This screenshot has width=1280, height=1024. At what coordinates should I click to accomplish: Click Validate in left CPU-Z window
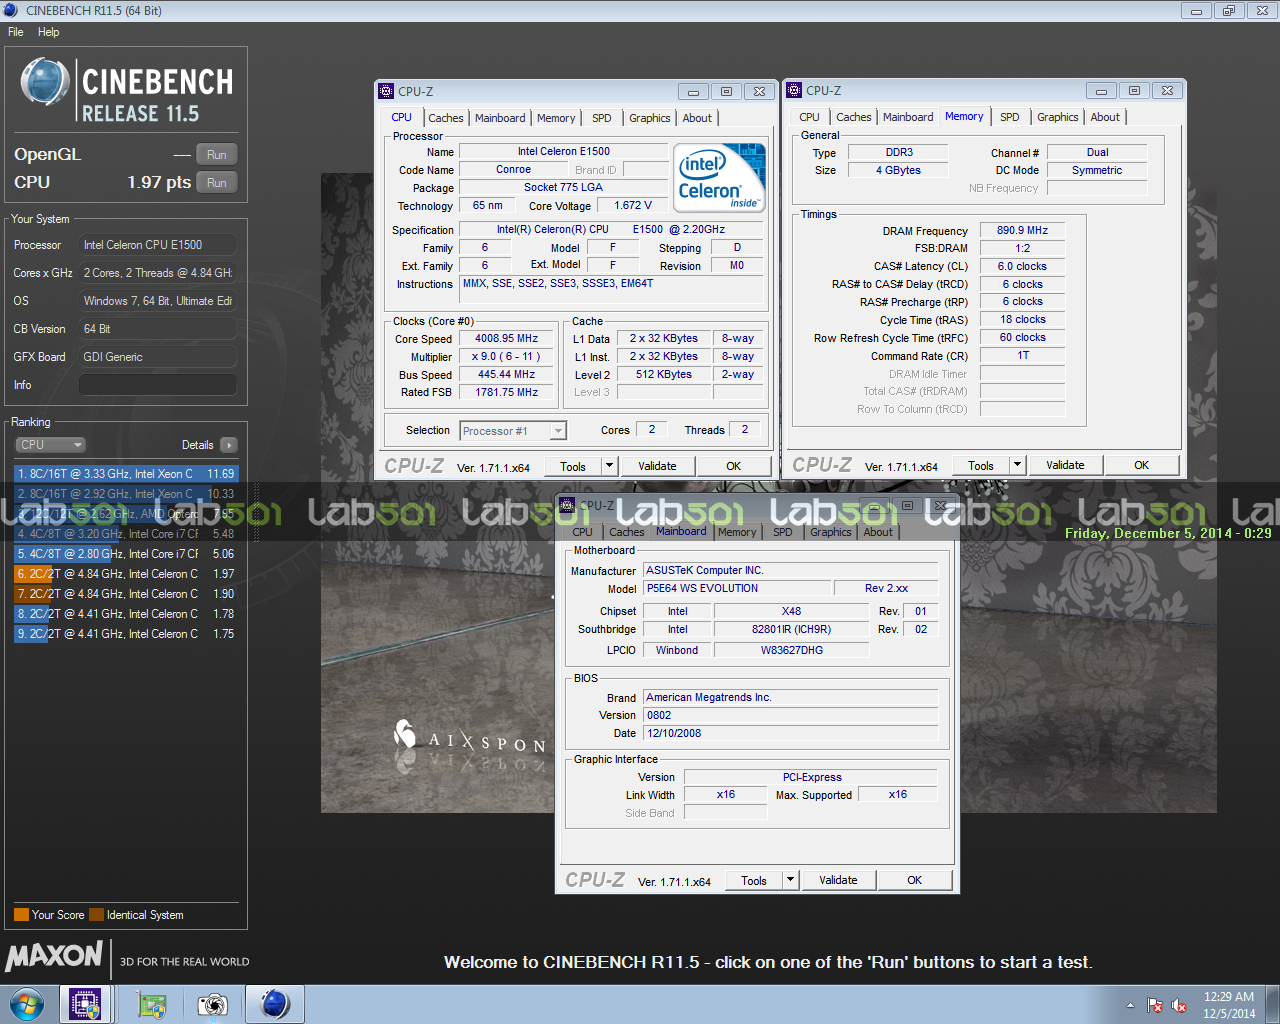(x=657, y=466)
